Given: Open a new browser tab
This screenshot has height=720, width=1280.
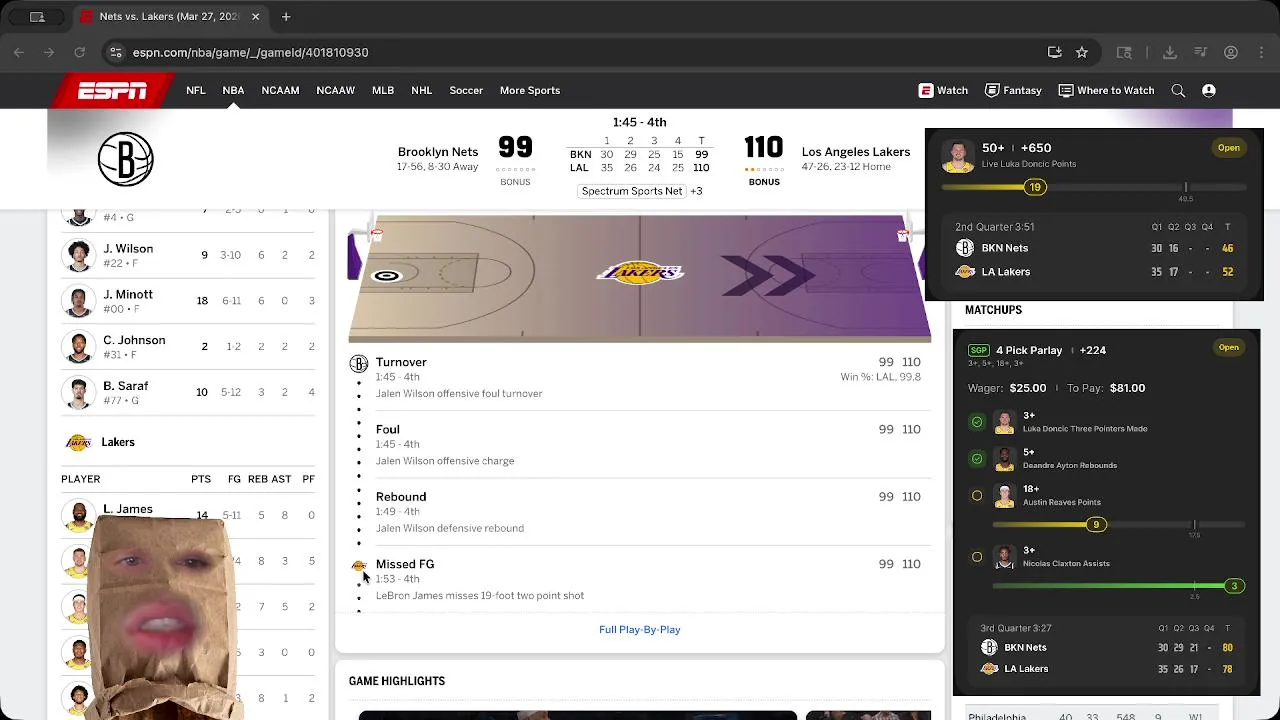Looking at the screenshot, I should (x=286, y=16).
